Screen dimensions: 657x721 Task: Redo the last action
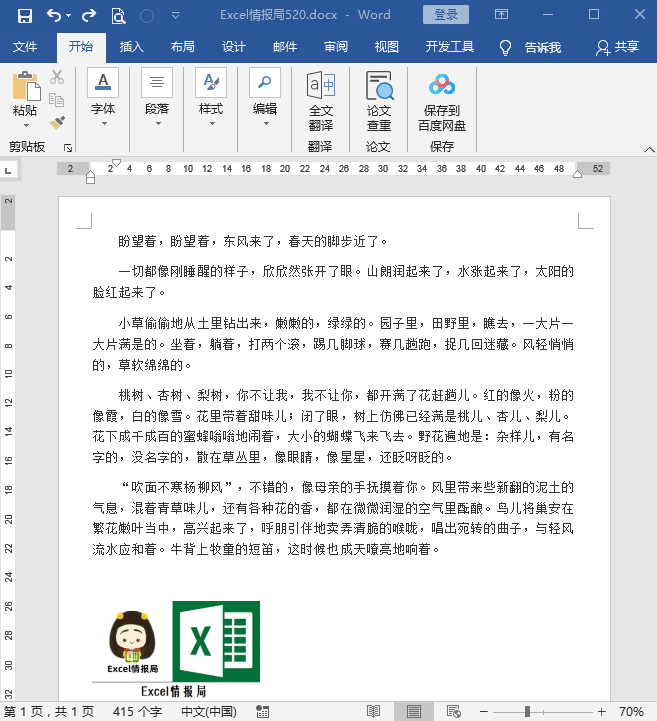click(x=88, y=16)
